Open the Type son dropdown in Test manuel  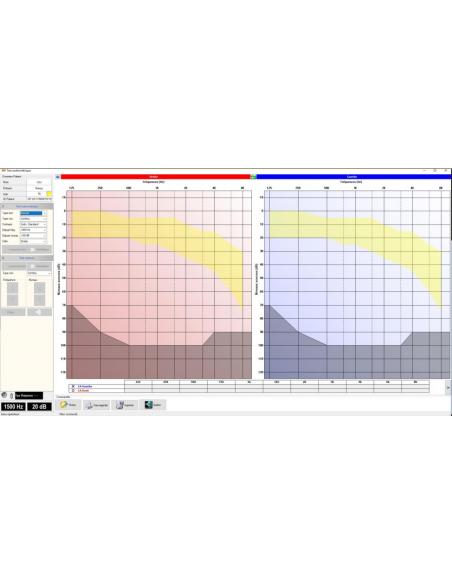39,273
